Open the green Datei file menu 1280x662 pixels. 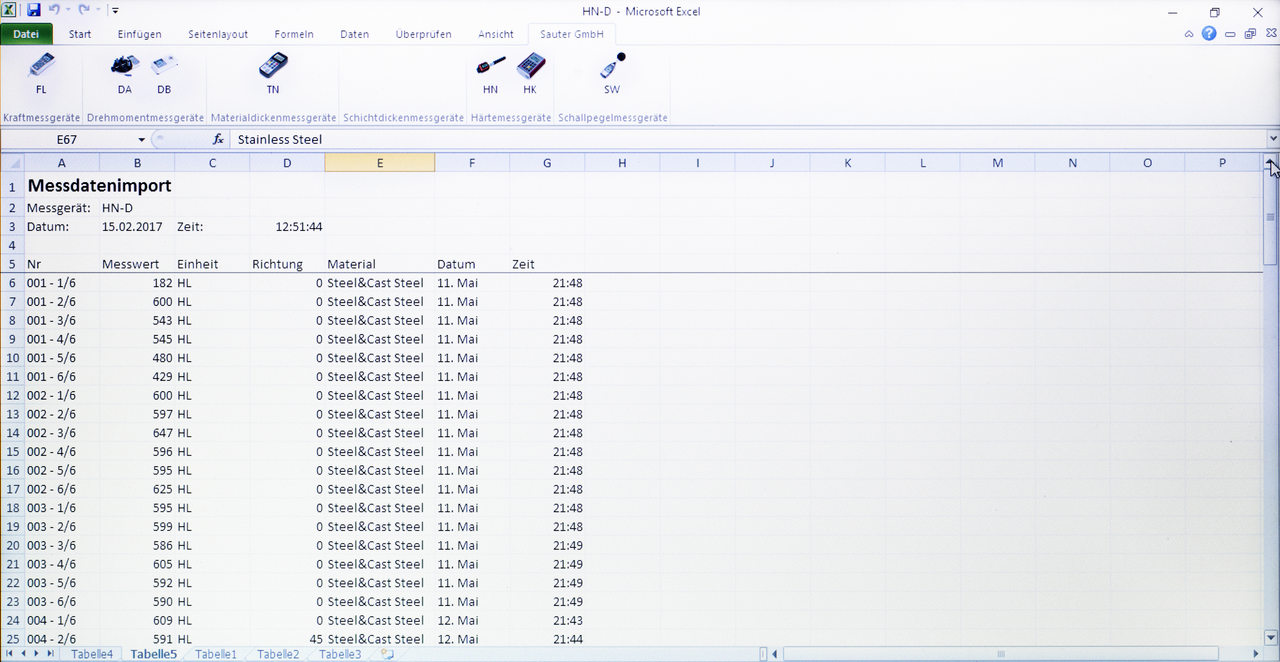27,34
